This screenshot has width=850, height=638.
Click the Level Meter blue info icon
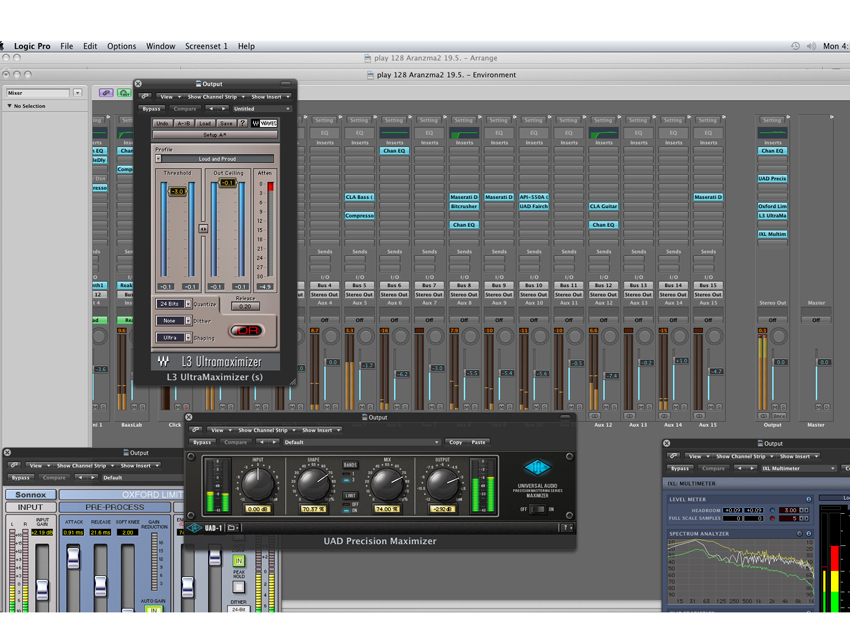click(x=808, y=499)
